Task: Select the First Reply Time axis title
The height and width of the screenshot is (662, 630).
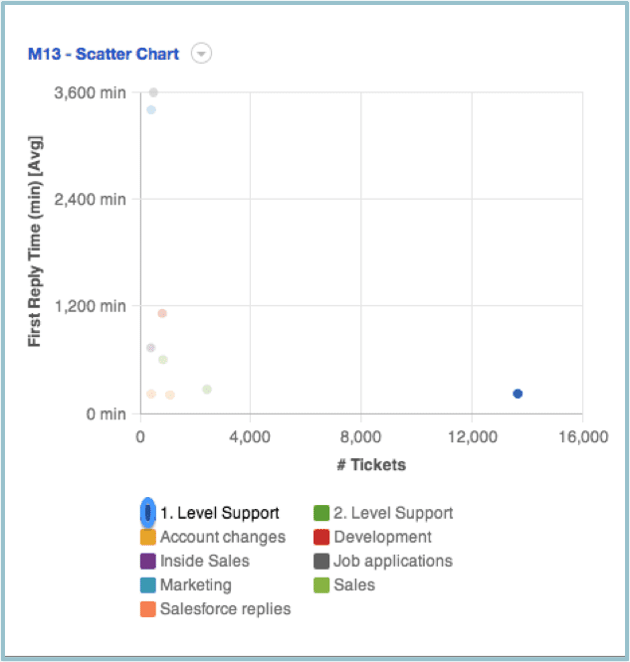Action: [x=35, y=241]
